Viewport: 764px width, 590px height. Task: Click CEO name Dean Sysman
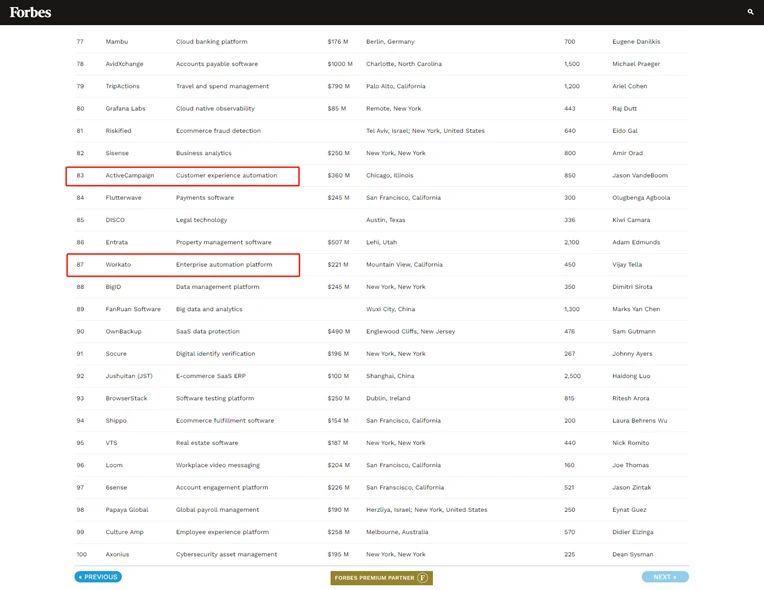coord(633,554)
